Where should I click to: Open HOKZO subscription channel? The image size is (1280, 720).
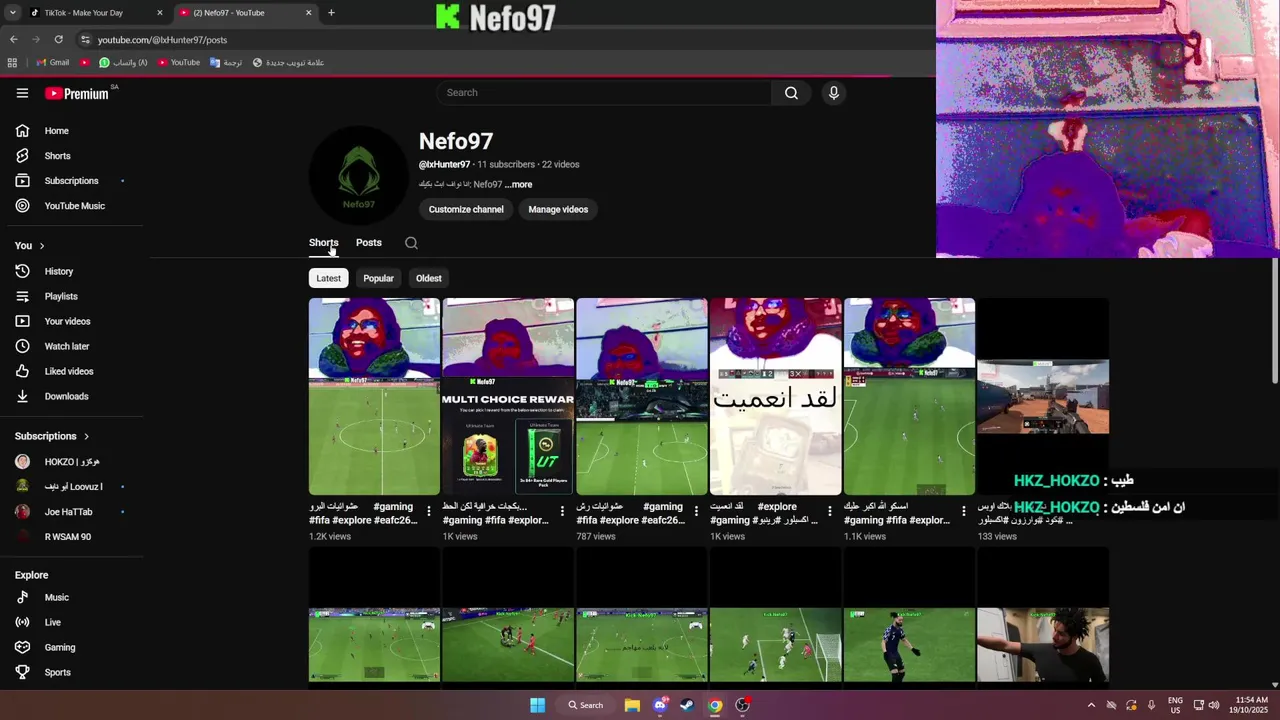72,462
